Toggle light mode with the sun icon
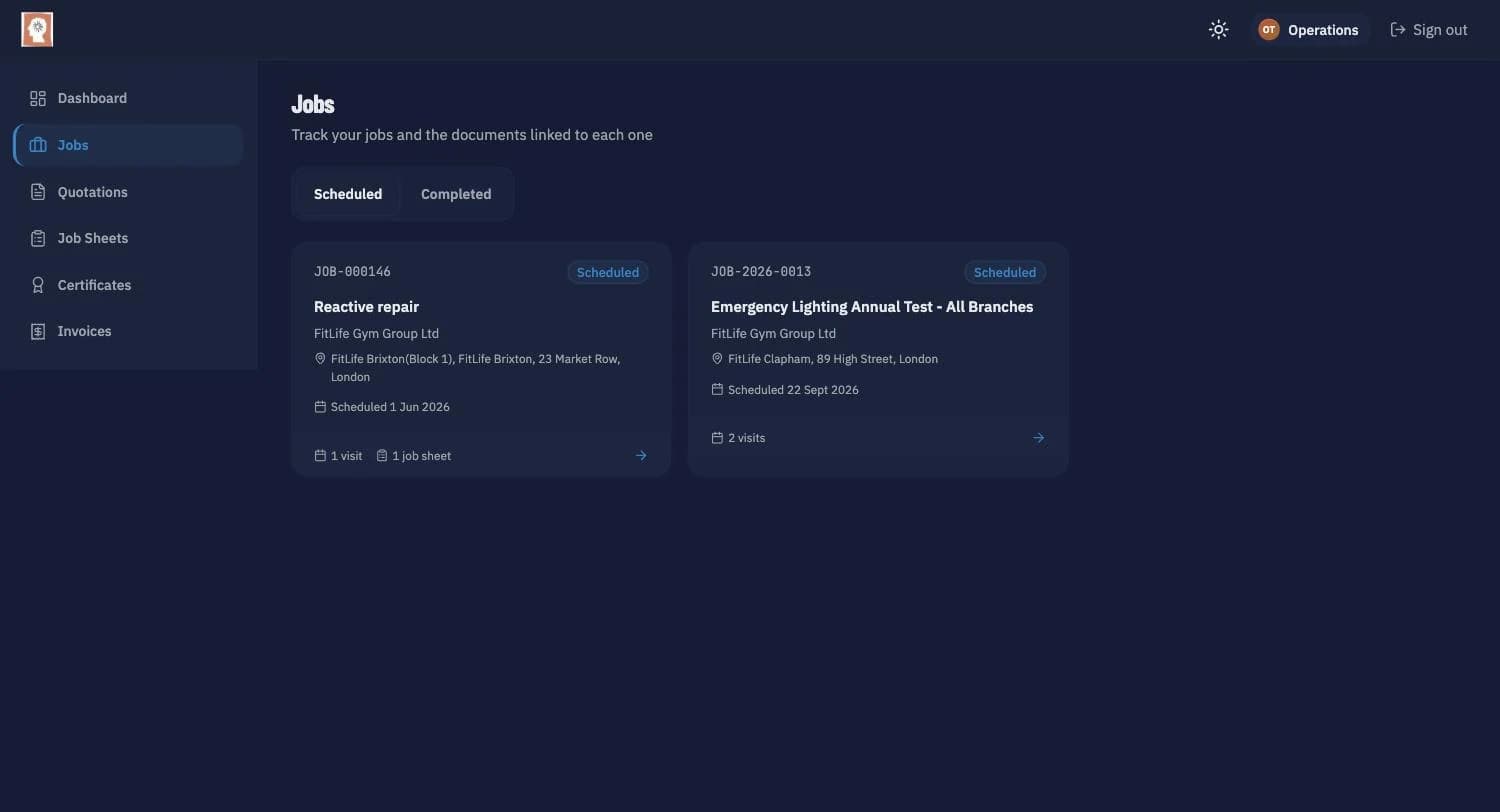The height and width of the screenshot is (812, 1500). pos(1218,30)
